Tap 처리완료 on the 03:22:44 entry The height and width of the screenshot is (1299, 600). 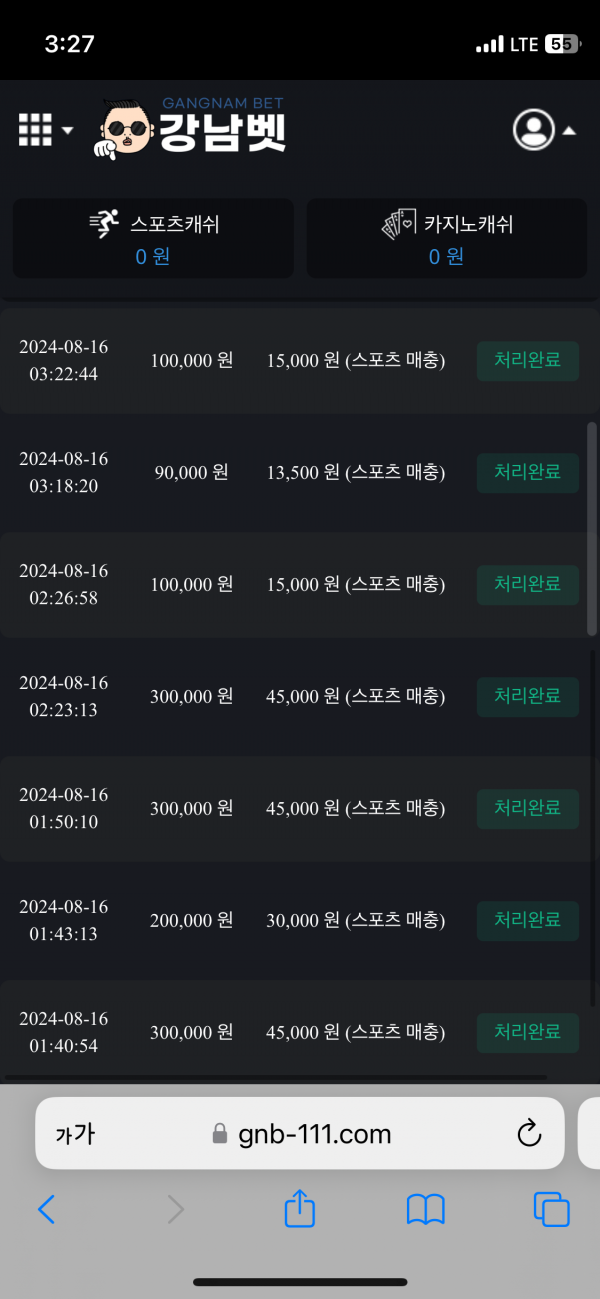(x=527, y=360)
